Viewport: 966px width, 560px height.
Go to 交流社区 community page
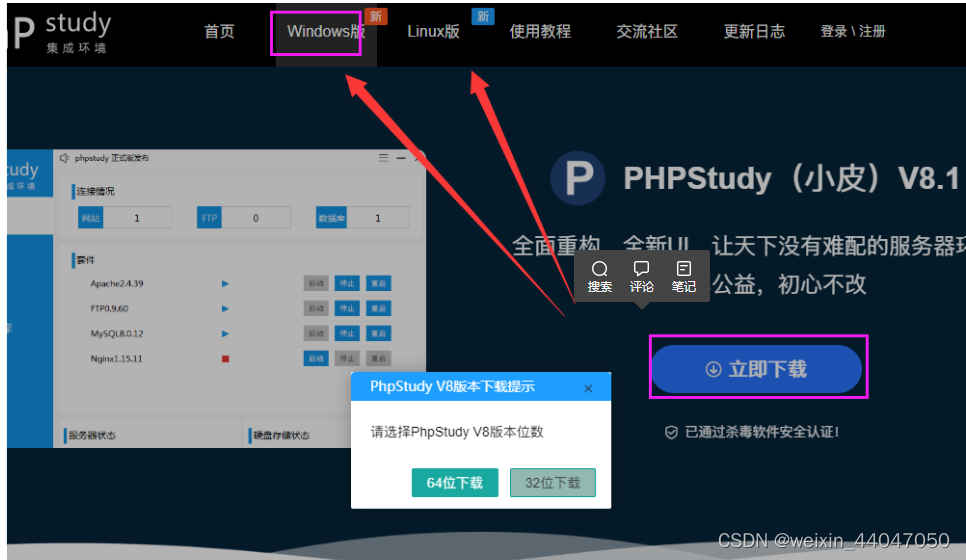pyautogui.click(x=647, y=31)
